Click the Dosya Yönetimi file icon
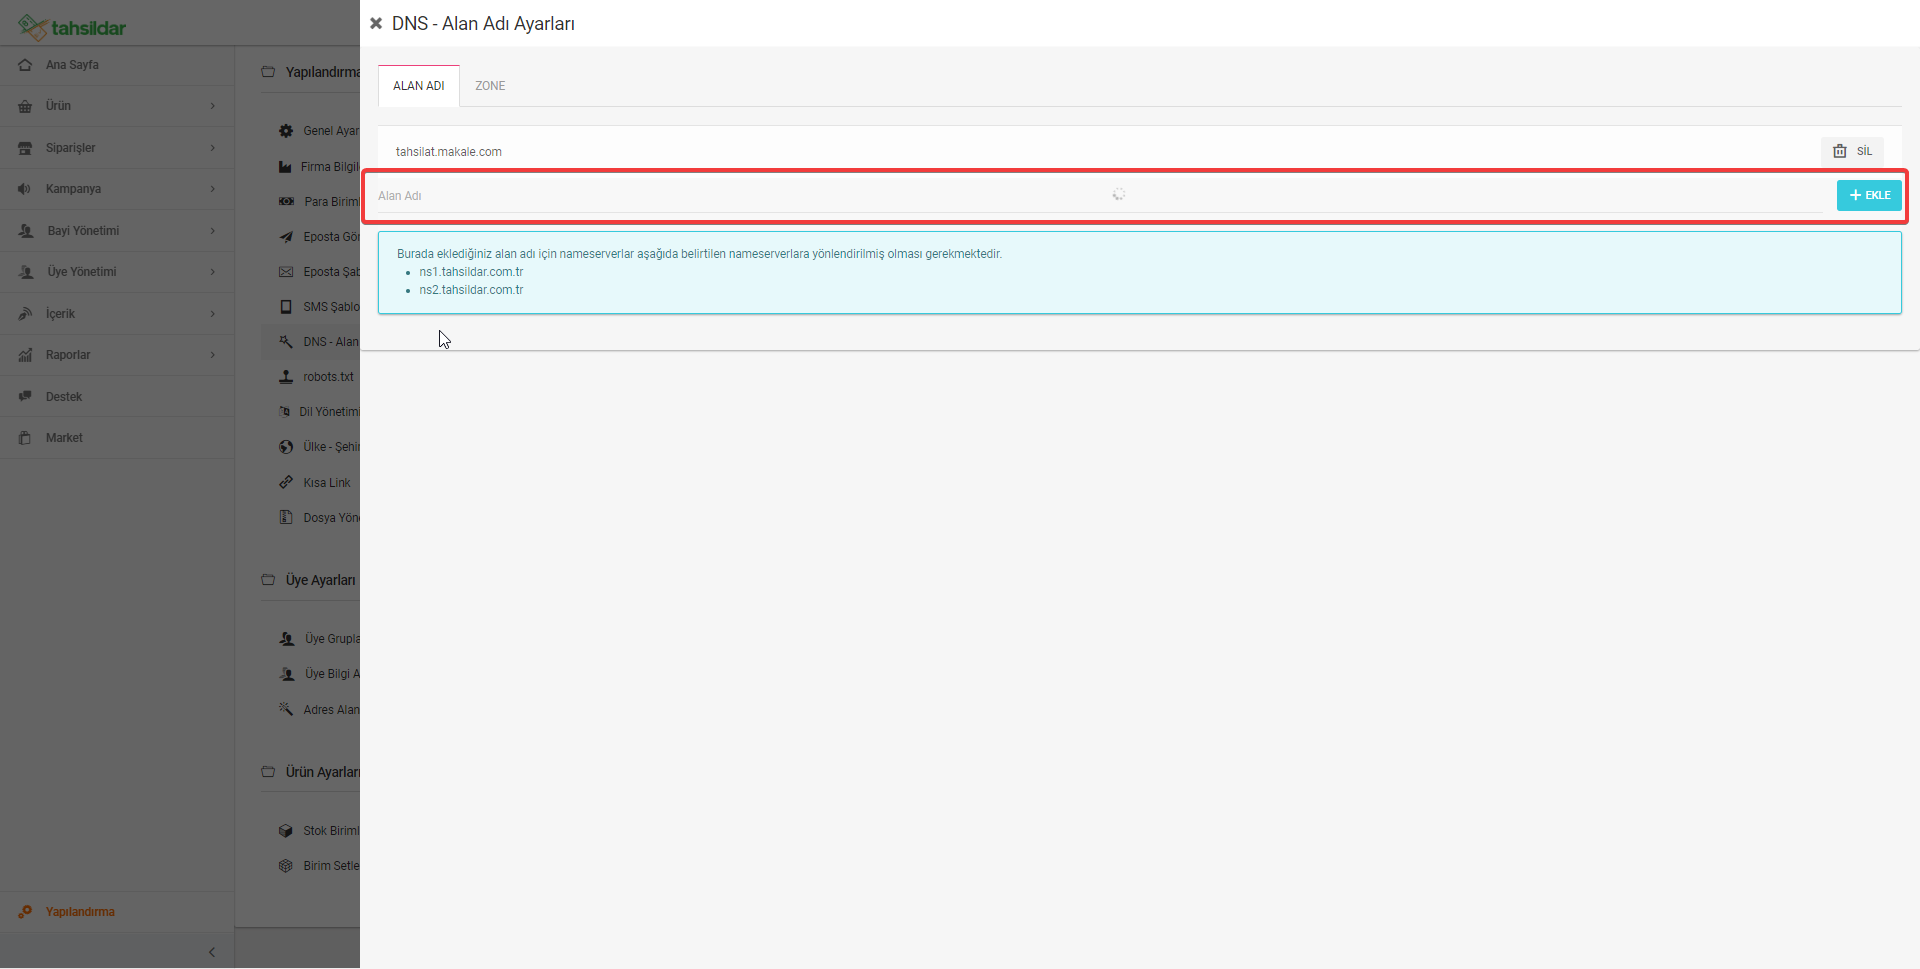Image resolution: width=1920 pixels, height=969 pixels. coord(286,518)
